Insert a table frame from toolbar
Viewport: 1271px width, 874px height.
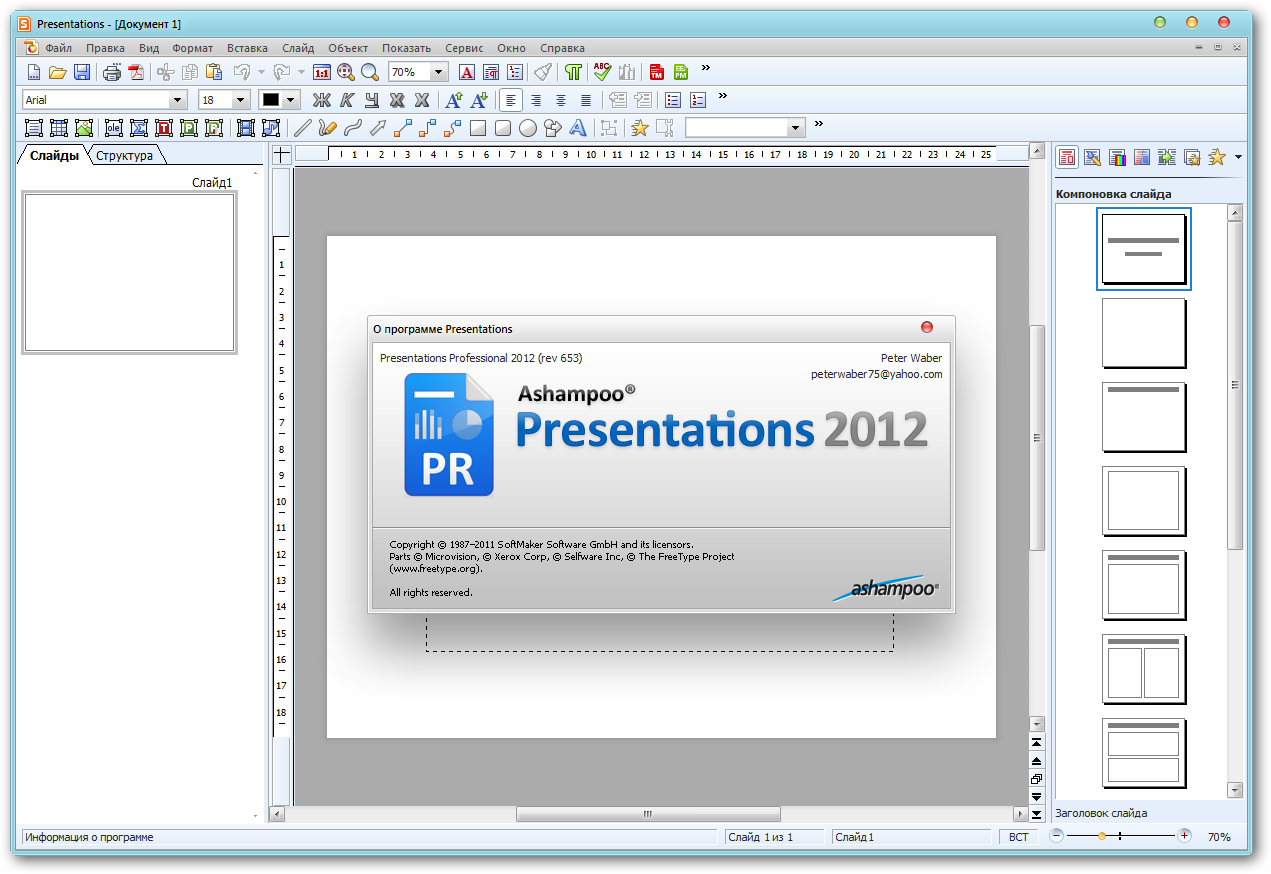click(59, 128)
